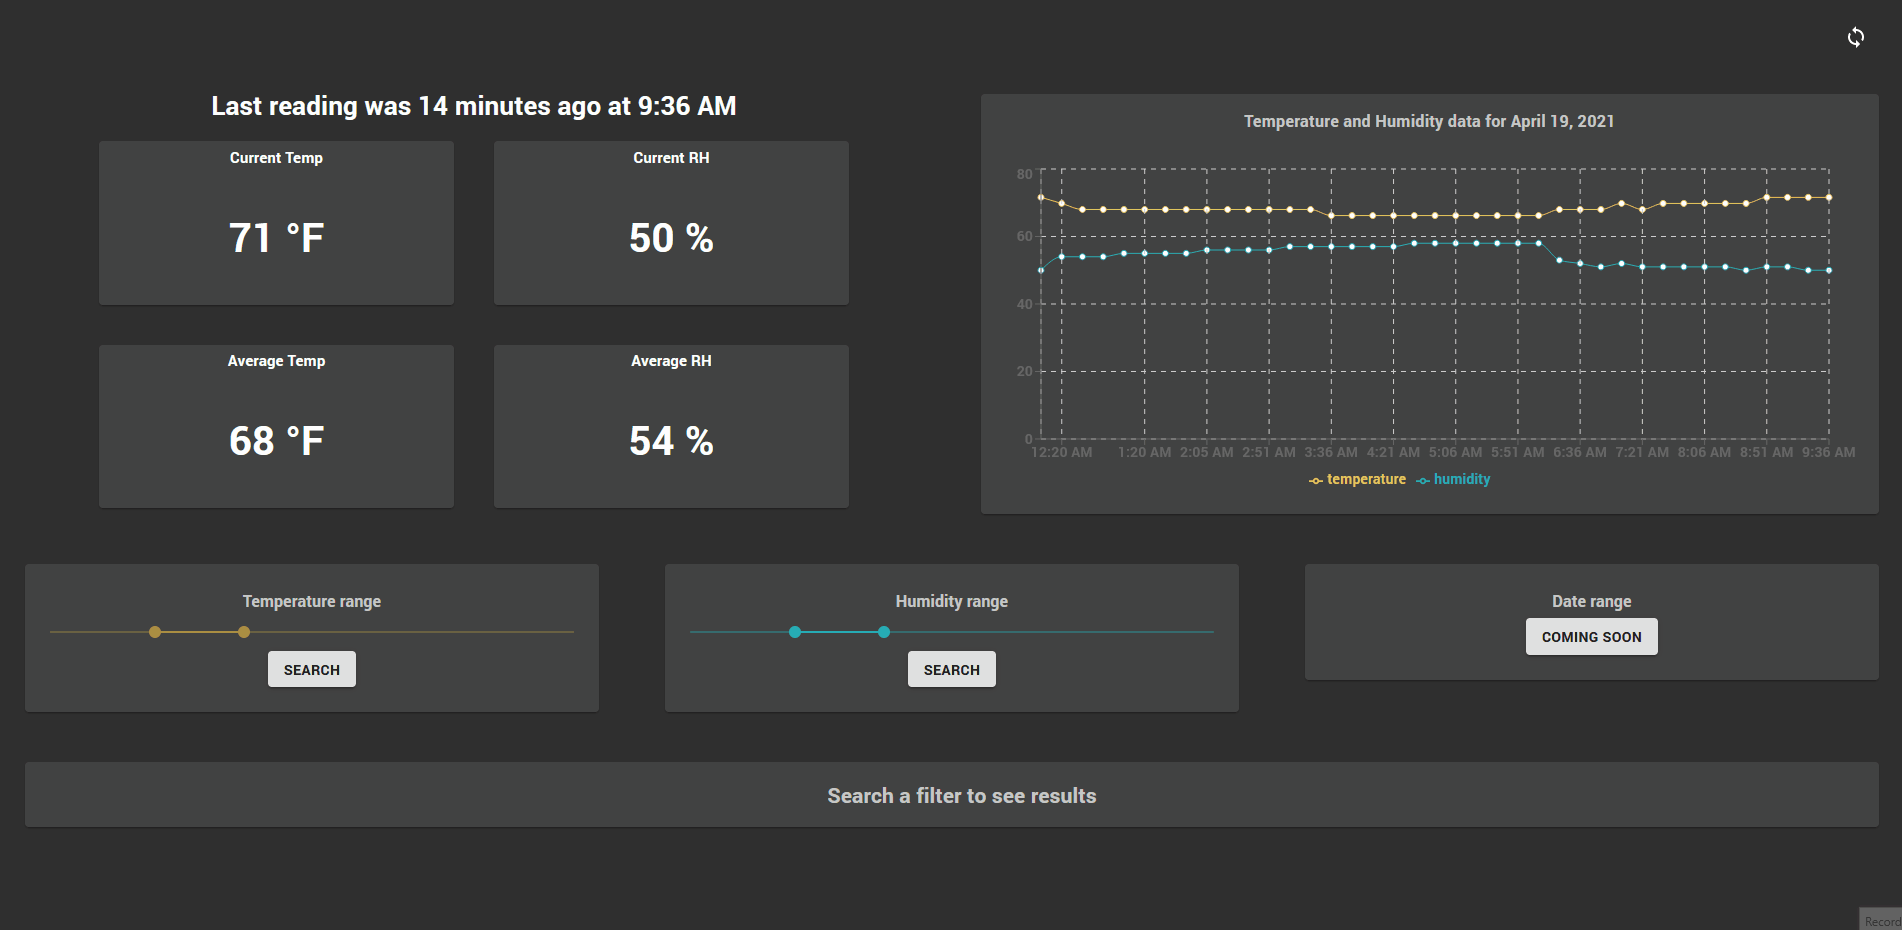Click the temperature legend marker icon

[x=1316, y=481]
